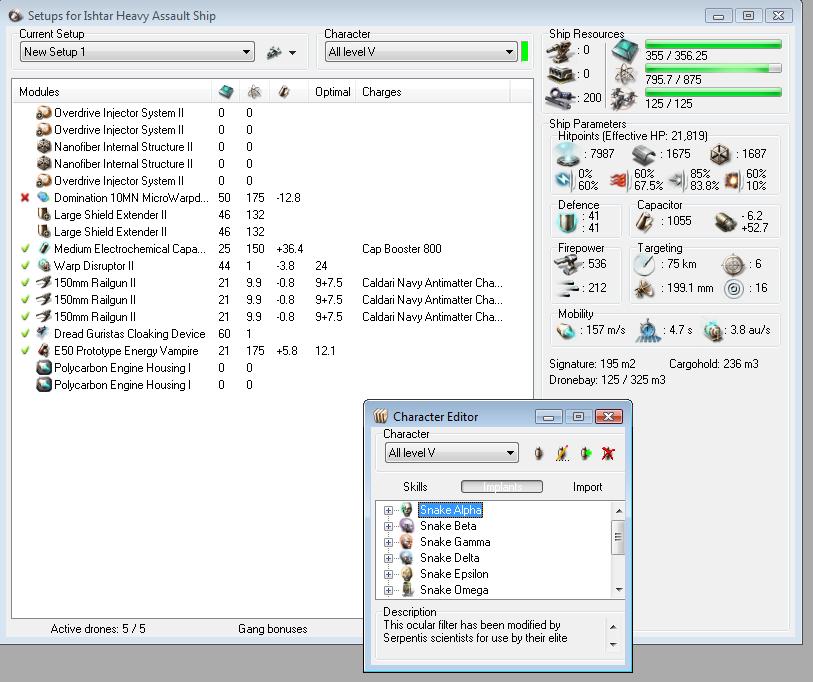Open Character Editor's character dropdown
Screen dimensions: 813x682
pyautogui.click(x=452, y=453)
